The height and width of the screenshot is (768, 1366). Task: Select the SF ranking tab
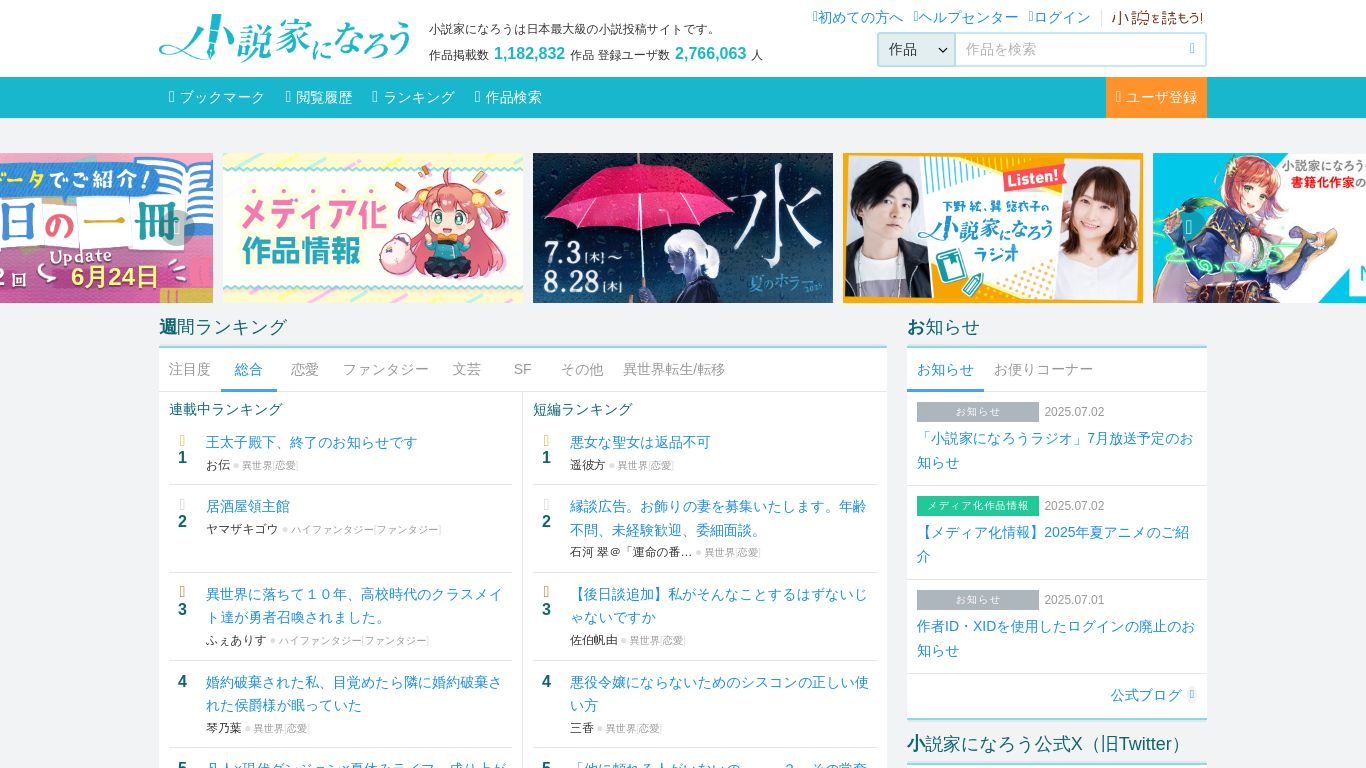(x=522, y=369)
